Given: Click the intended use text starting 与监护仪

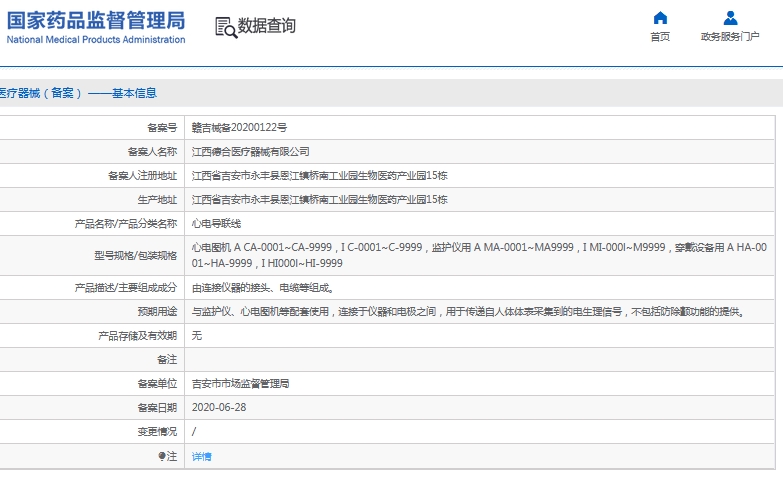Looking at the screenshot, I should tap(468, 312).
